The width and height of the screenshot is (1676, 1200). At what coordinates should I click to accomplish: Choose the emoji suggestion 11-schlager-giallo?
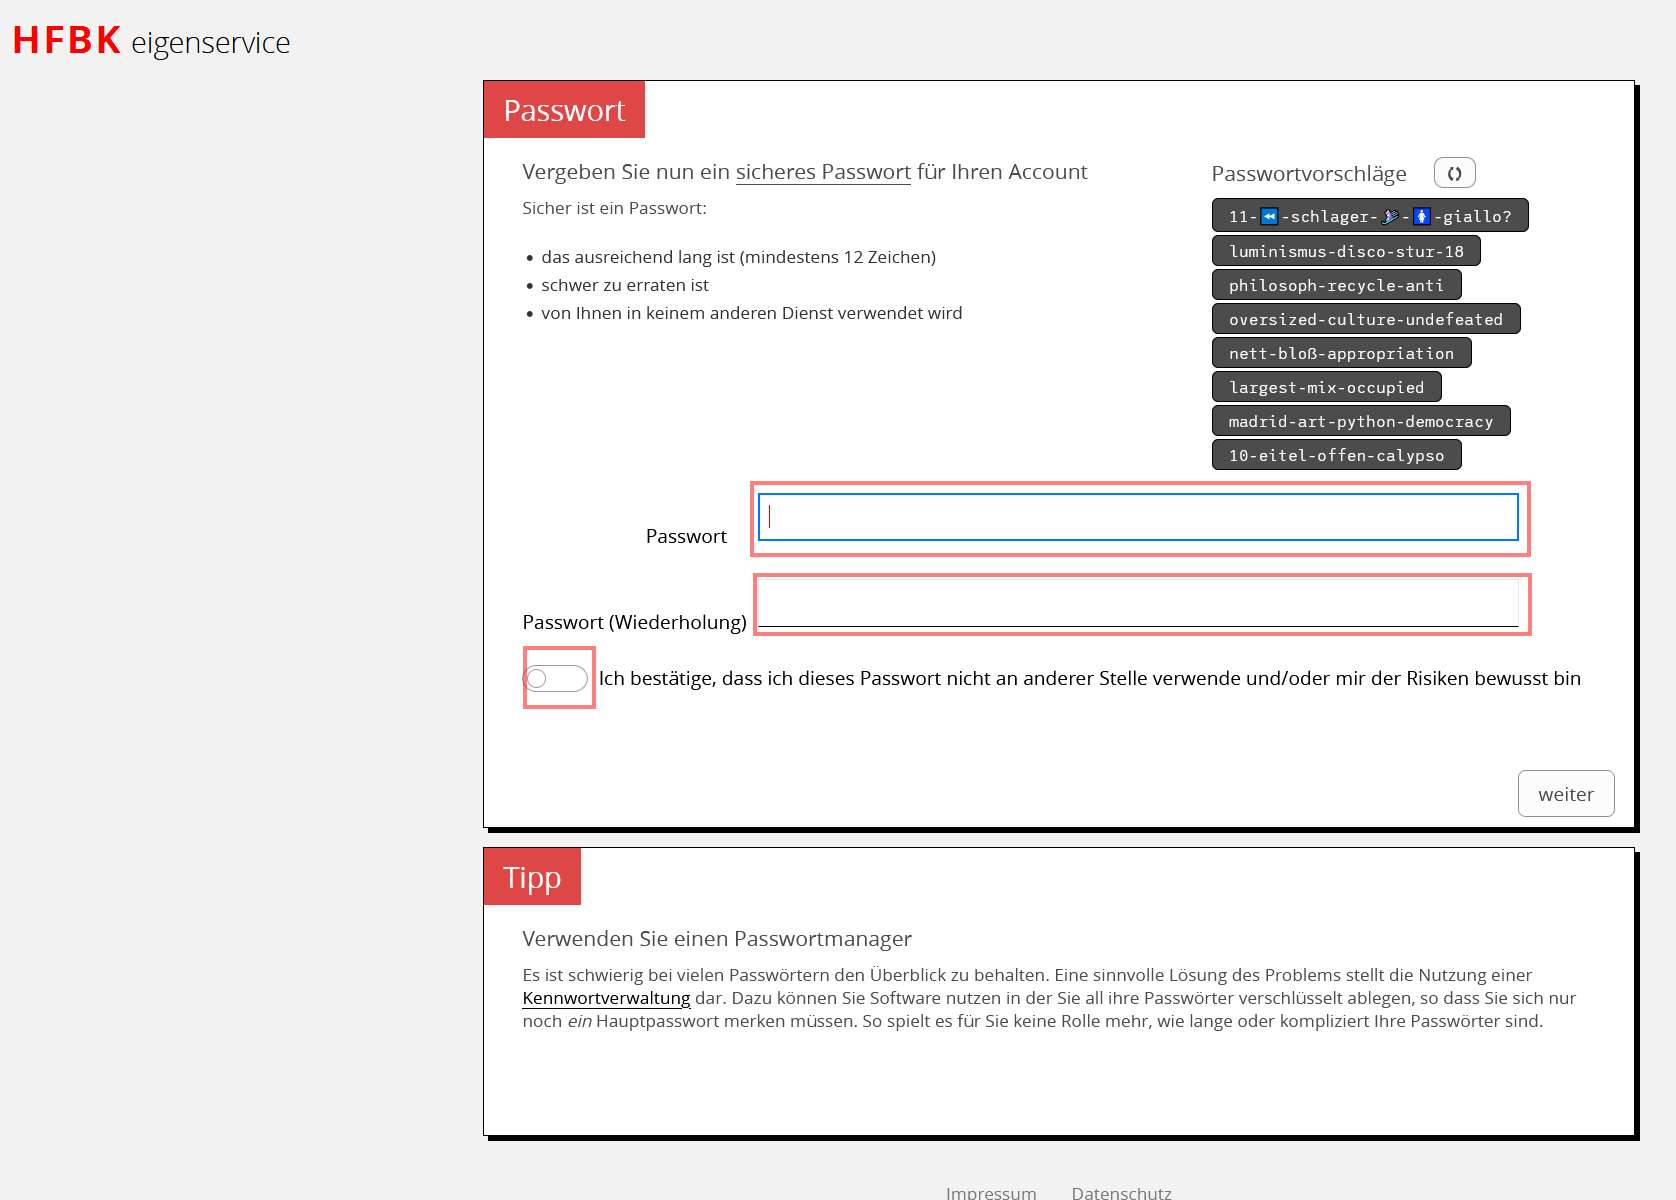click(1369, 216)
